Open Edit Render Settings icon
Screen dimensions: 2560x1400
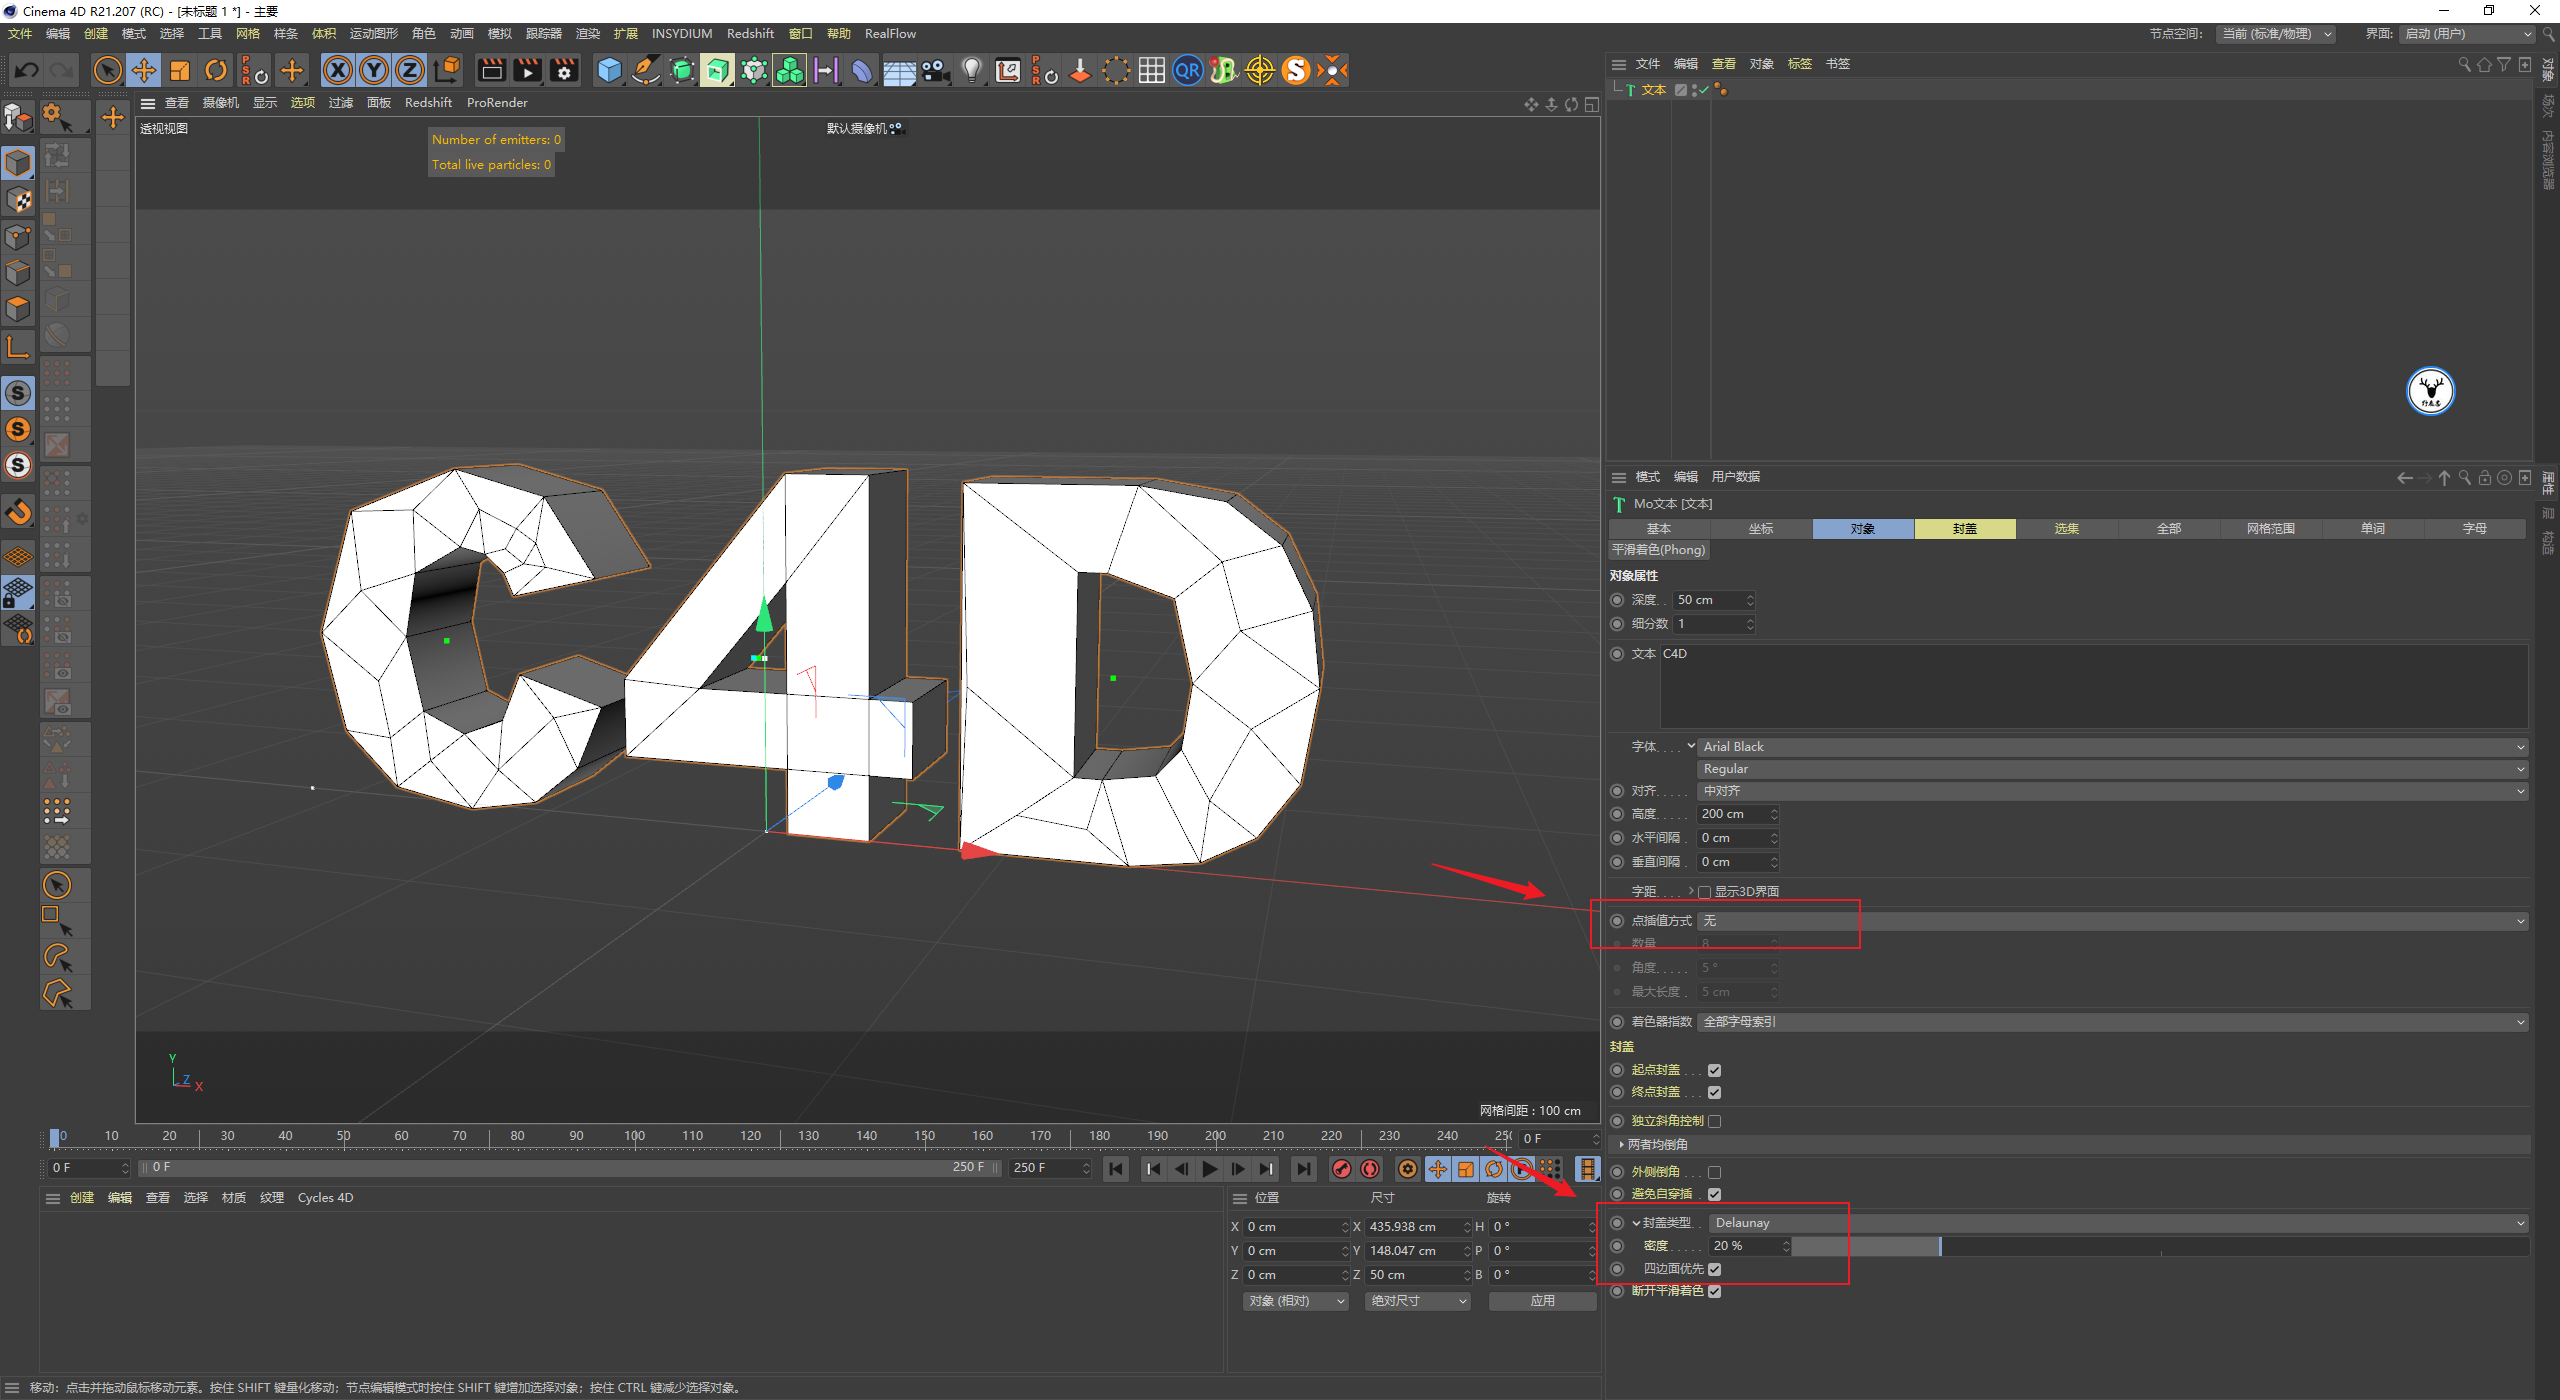tap(564, 70)
